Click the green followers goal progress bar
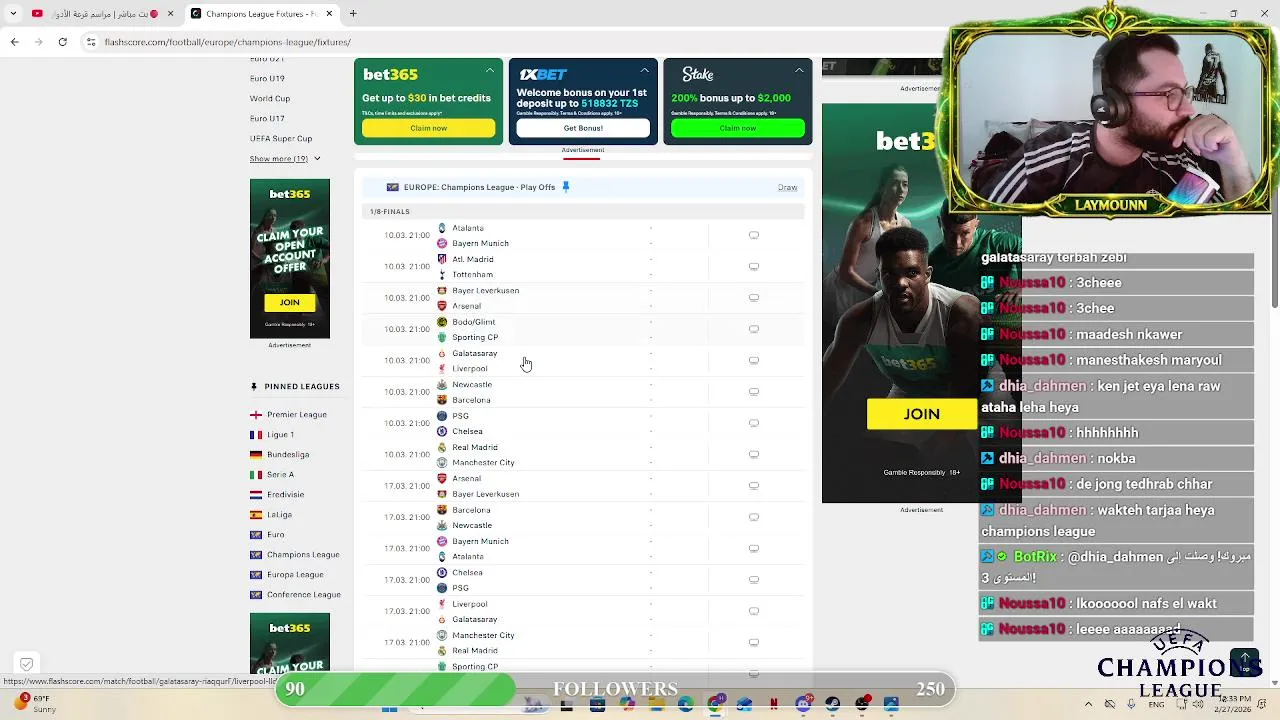Screen dimensions: 1280x720 [x=398, y=689]
